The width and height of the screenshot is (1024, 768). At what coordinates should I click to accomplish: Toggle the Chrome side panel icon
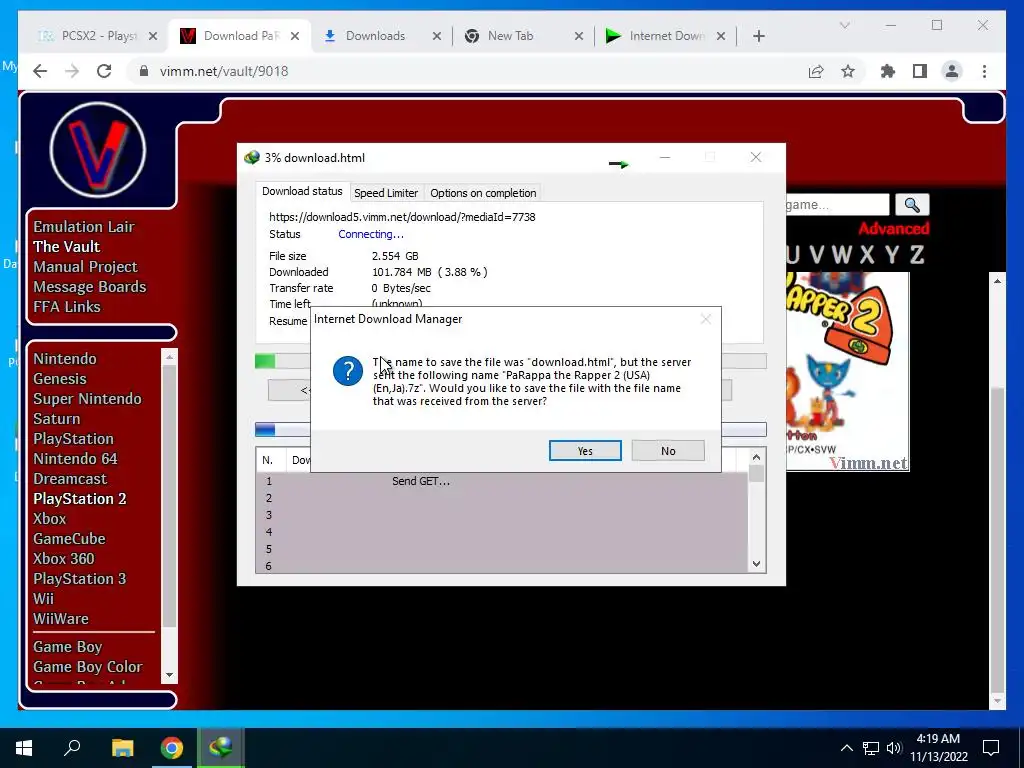pos(920,71)
